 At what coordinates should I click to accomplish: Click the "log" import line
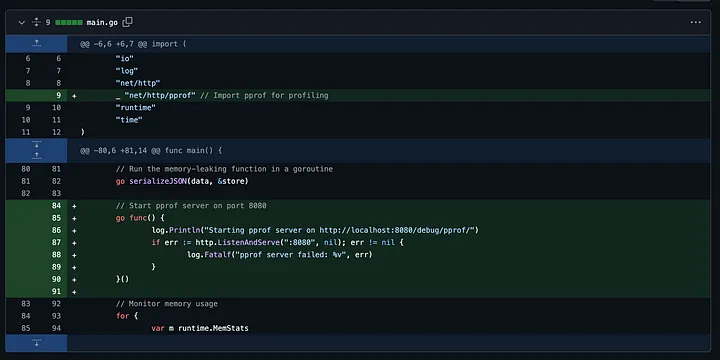127,71
